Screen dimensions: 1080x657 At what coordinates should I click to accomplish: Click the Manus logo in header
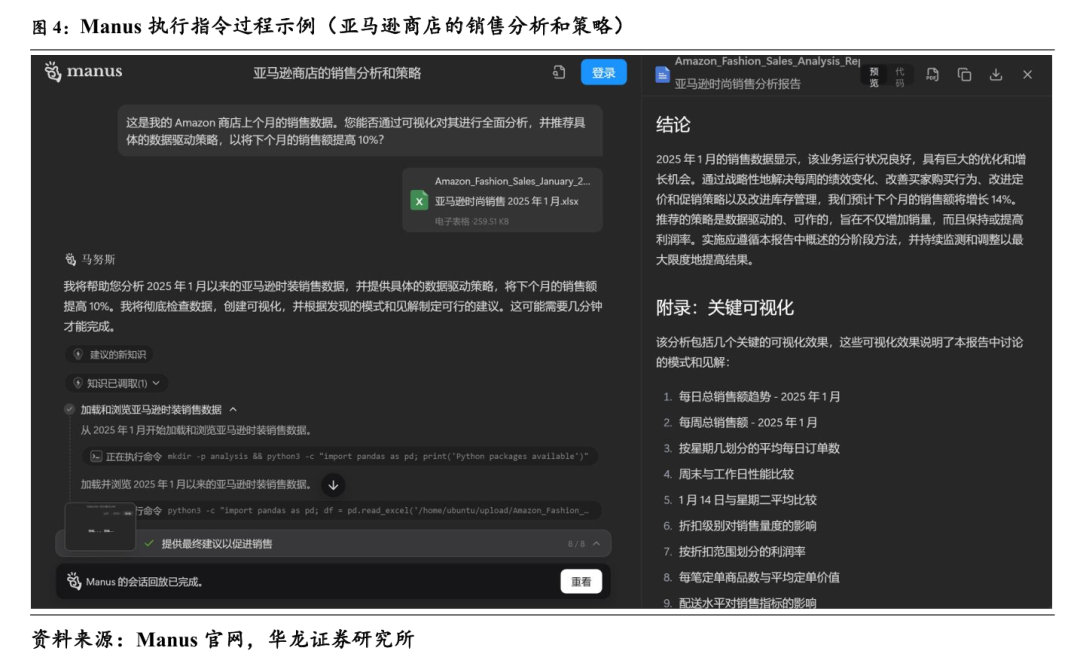coord(83,71)
